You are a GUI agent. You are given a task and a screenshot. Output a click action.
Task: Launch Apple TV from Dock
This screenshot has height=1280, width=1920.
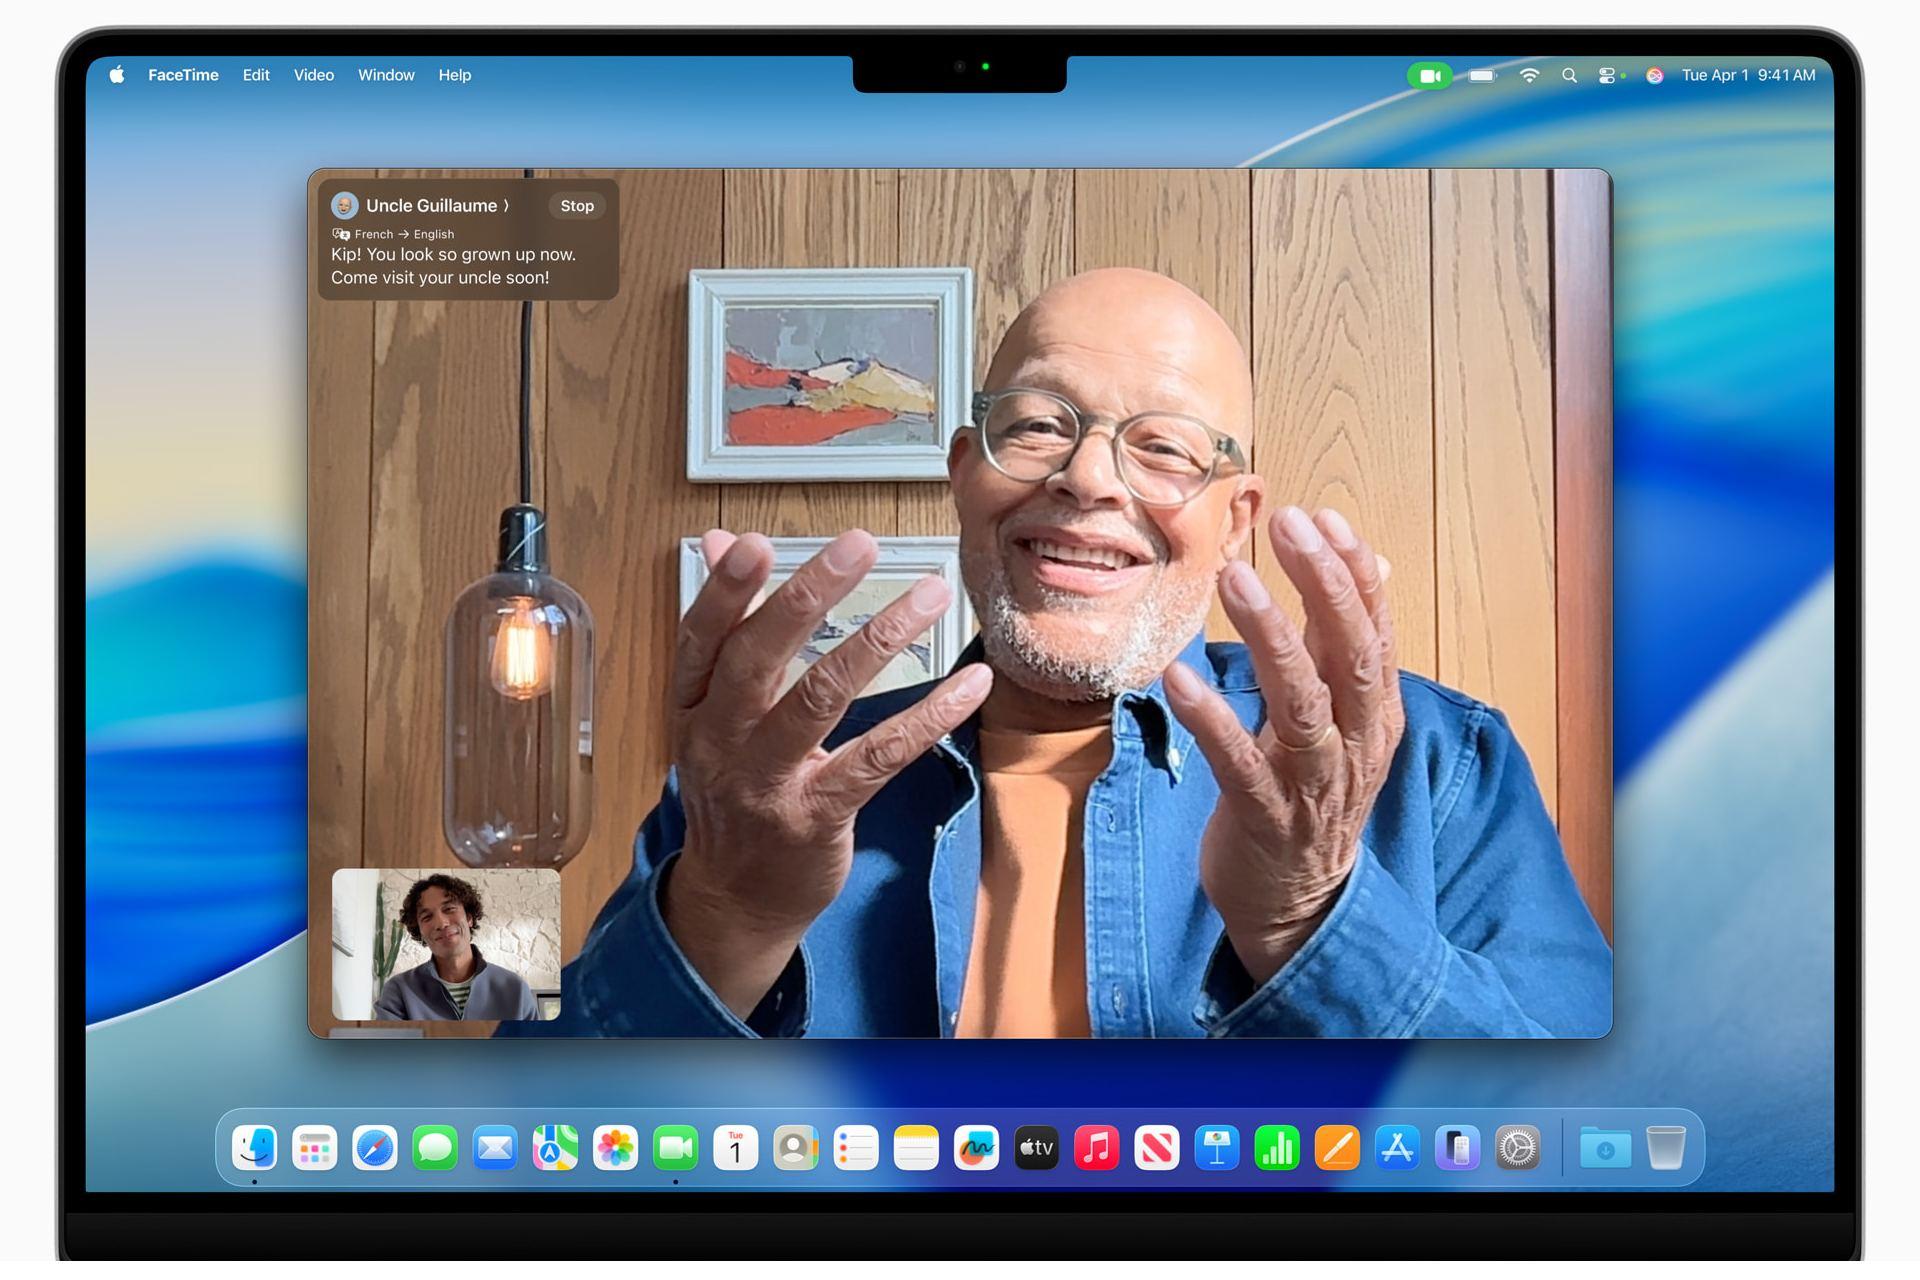click(x=1036, y=1148)
